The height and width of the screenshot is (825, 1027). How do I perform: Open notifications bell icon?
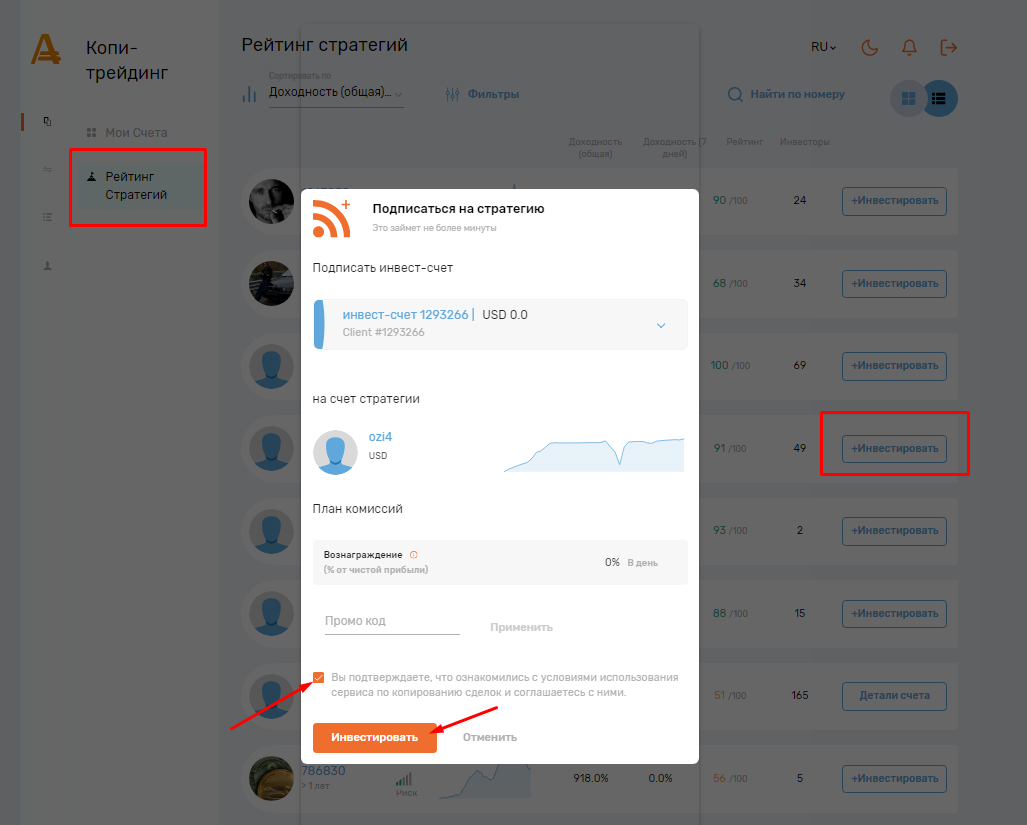[909, 47]
